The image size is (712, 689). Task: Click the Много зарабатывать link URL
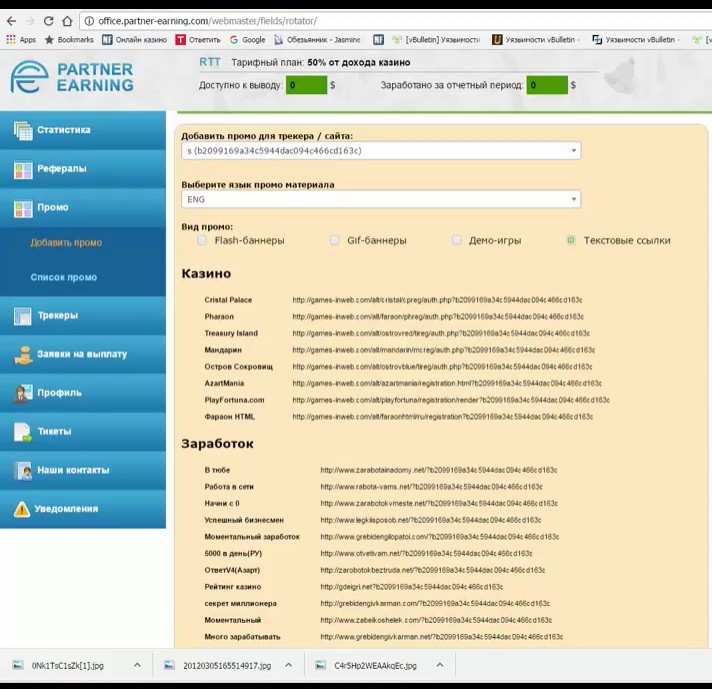[x=442, y=637]
